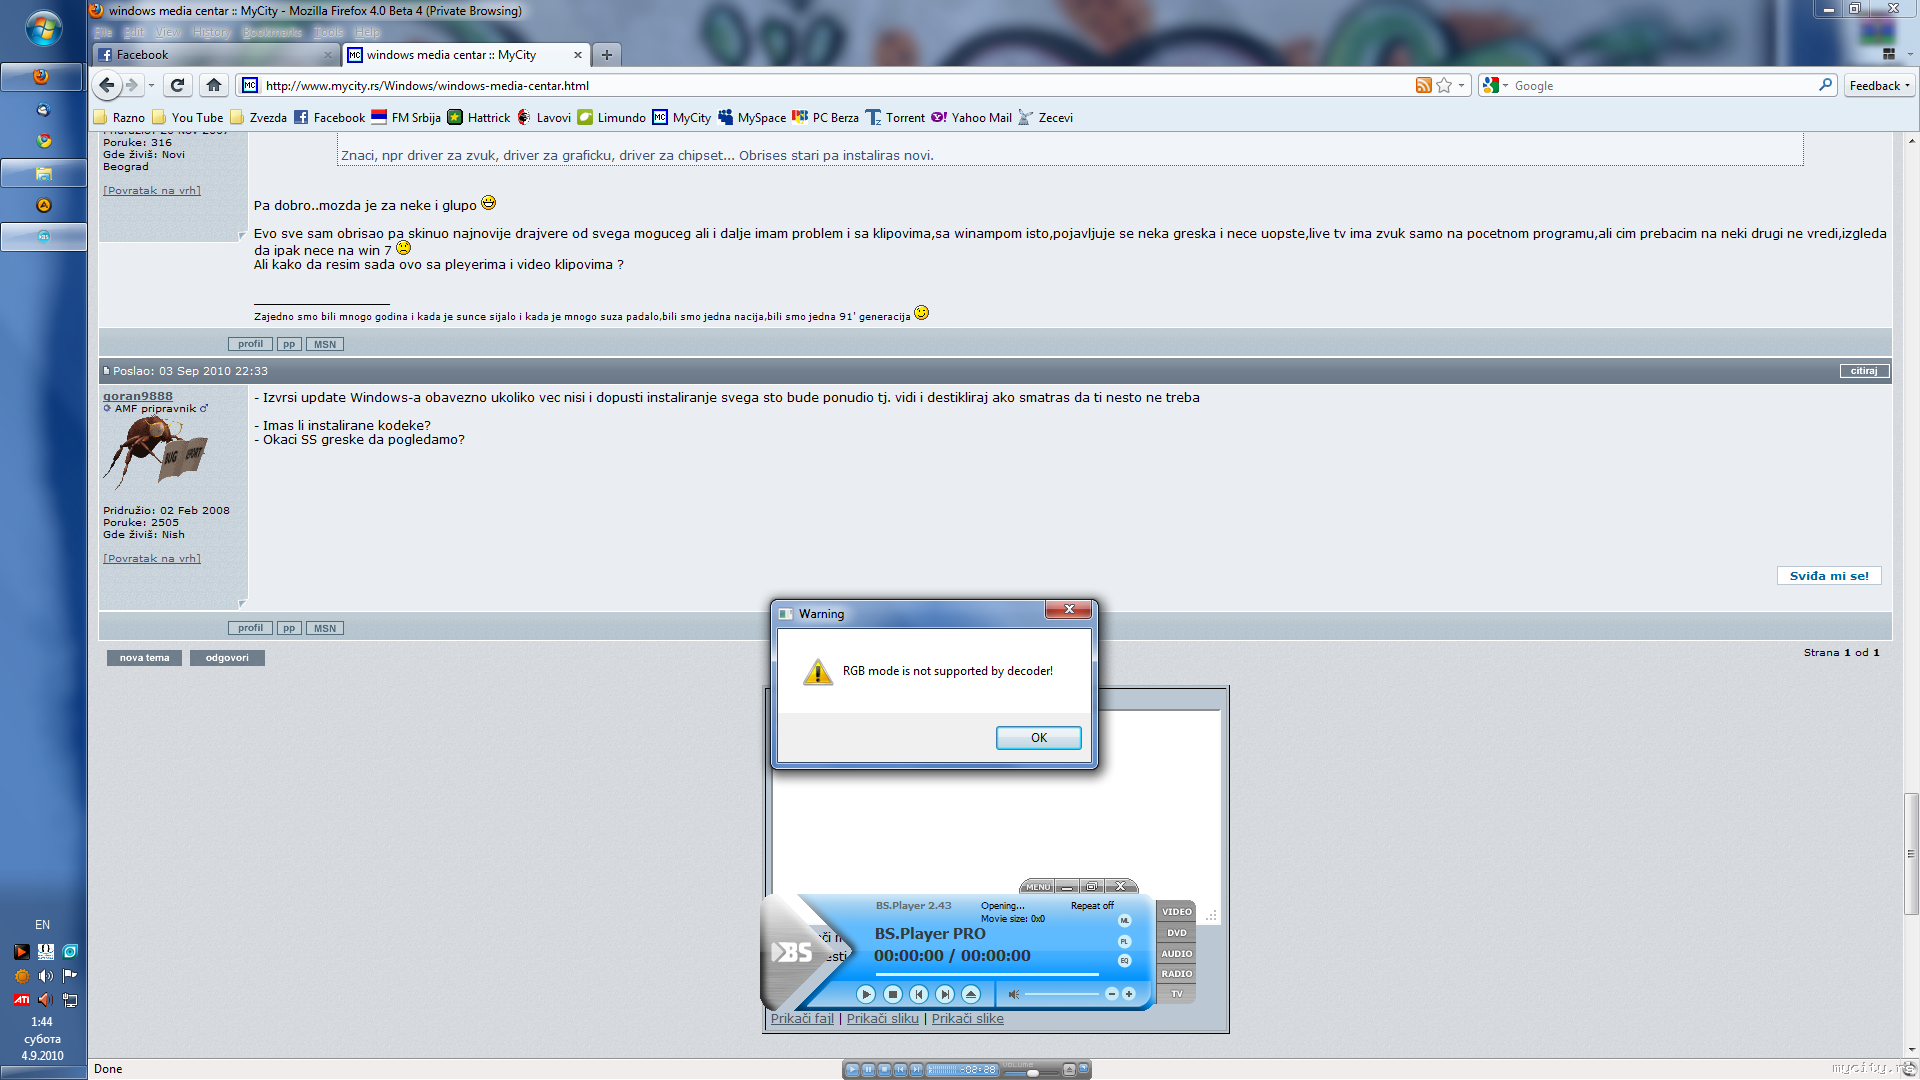Click the BS.Player volume slider
1920x1080 pixels.
pos(1062,994)
